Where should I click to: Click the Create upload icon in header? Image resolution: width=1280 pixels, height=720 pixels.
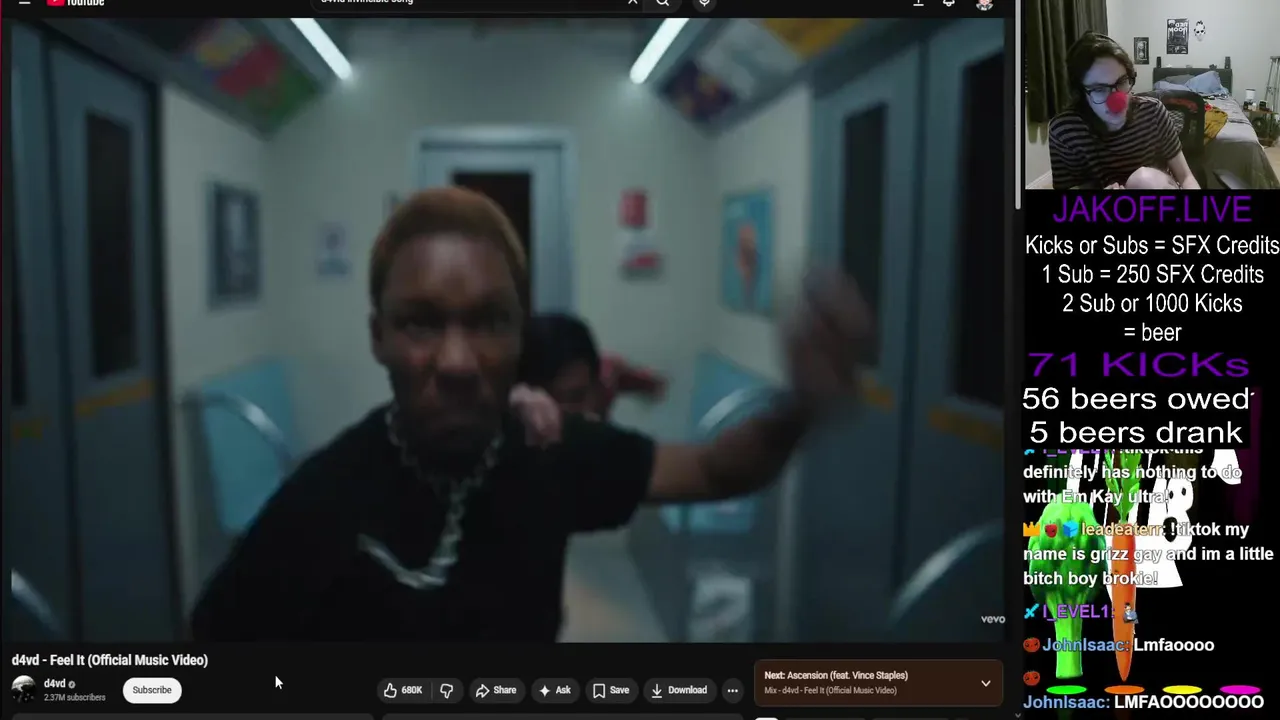pos(918,3)
